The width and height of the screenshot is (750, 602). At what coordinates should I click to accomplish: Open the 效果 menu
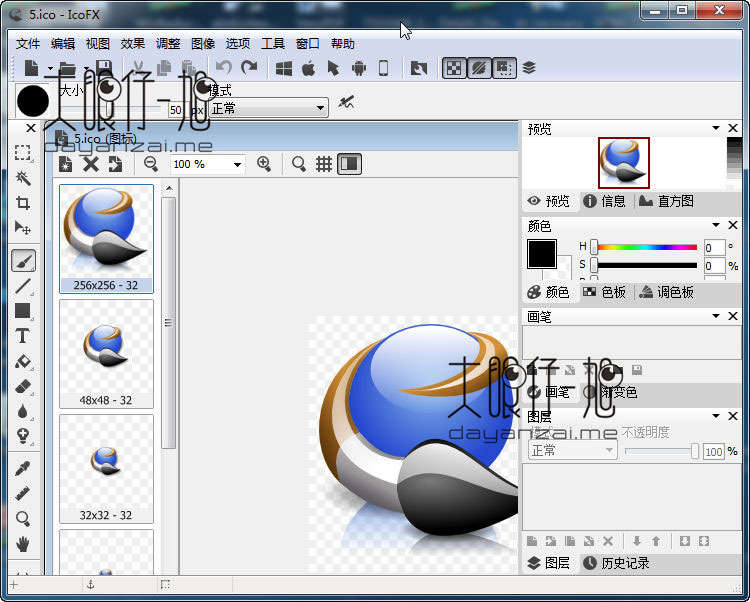point(132,44)
